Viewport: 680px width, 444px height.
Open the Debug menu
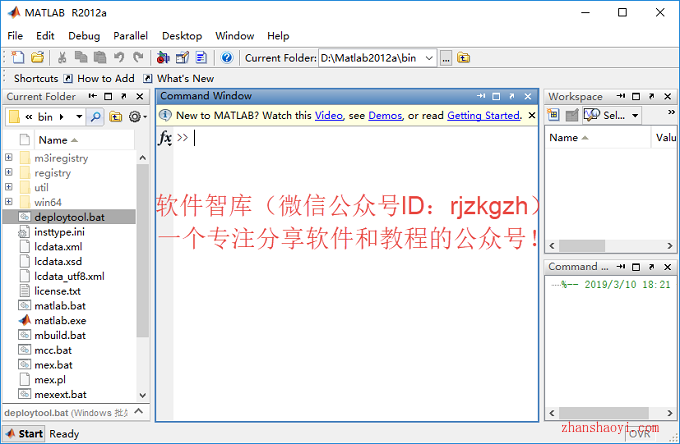84,36
